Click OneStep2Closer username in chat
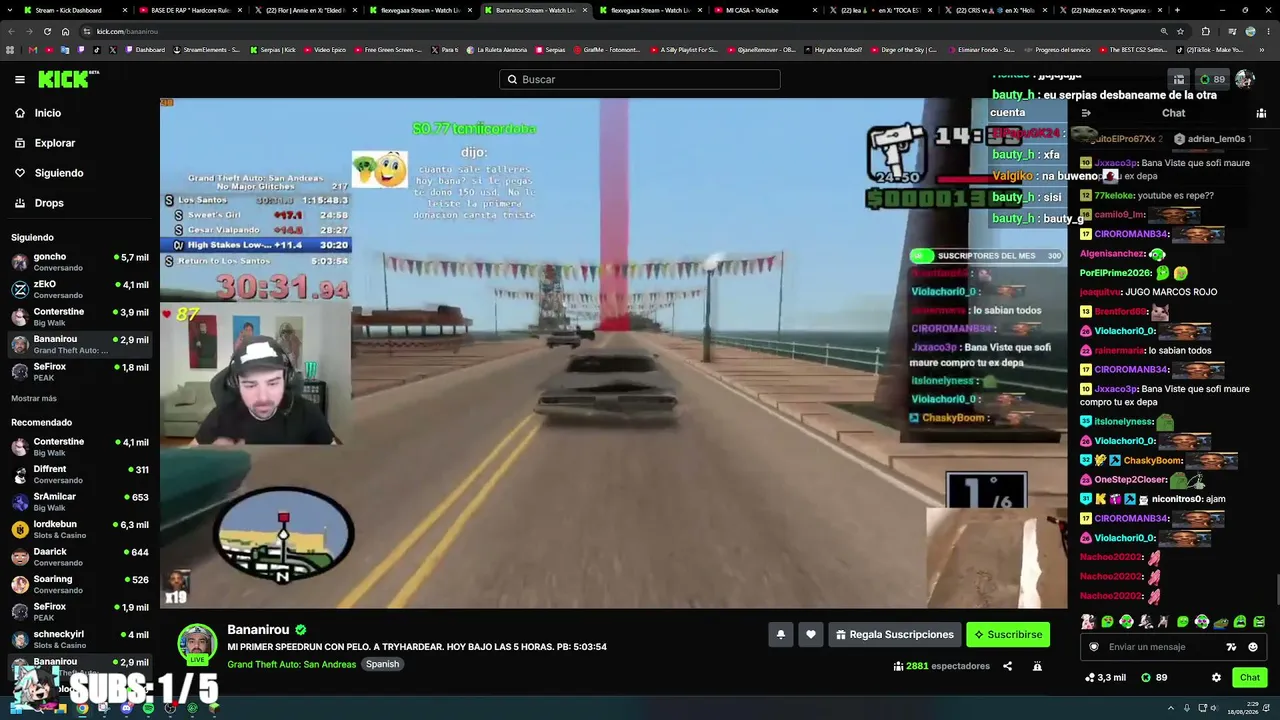 coord(1131,480)
